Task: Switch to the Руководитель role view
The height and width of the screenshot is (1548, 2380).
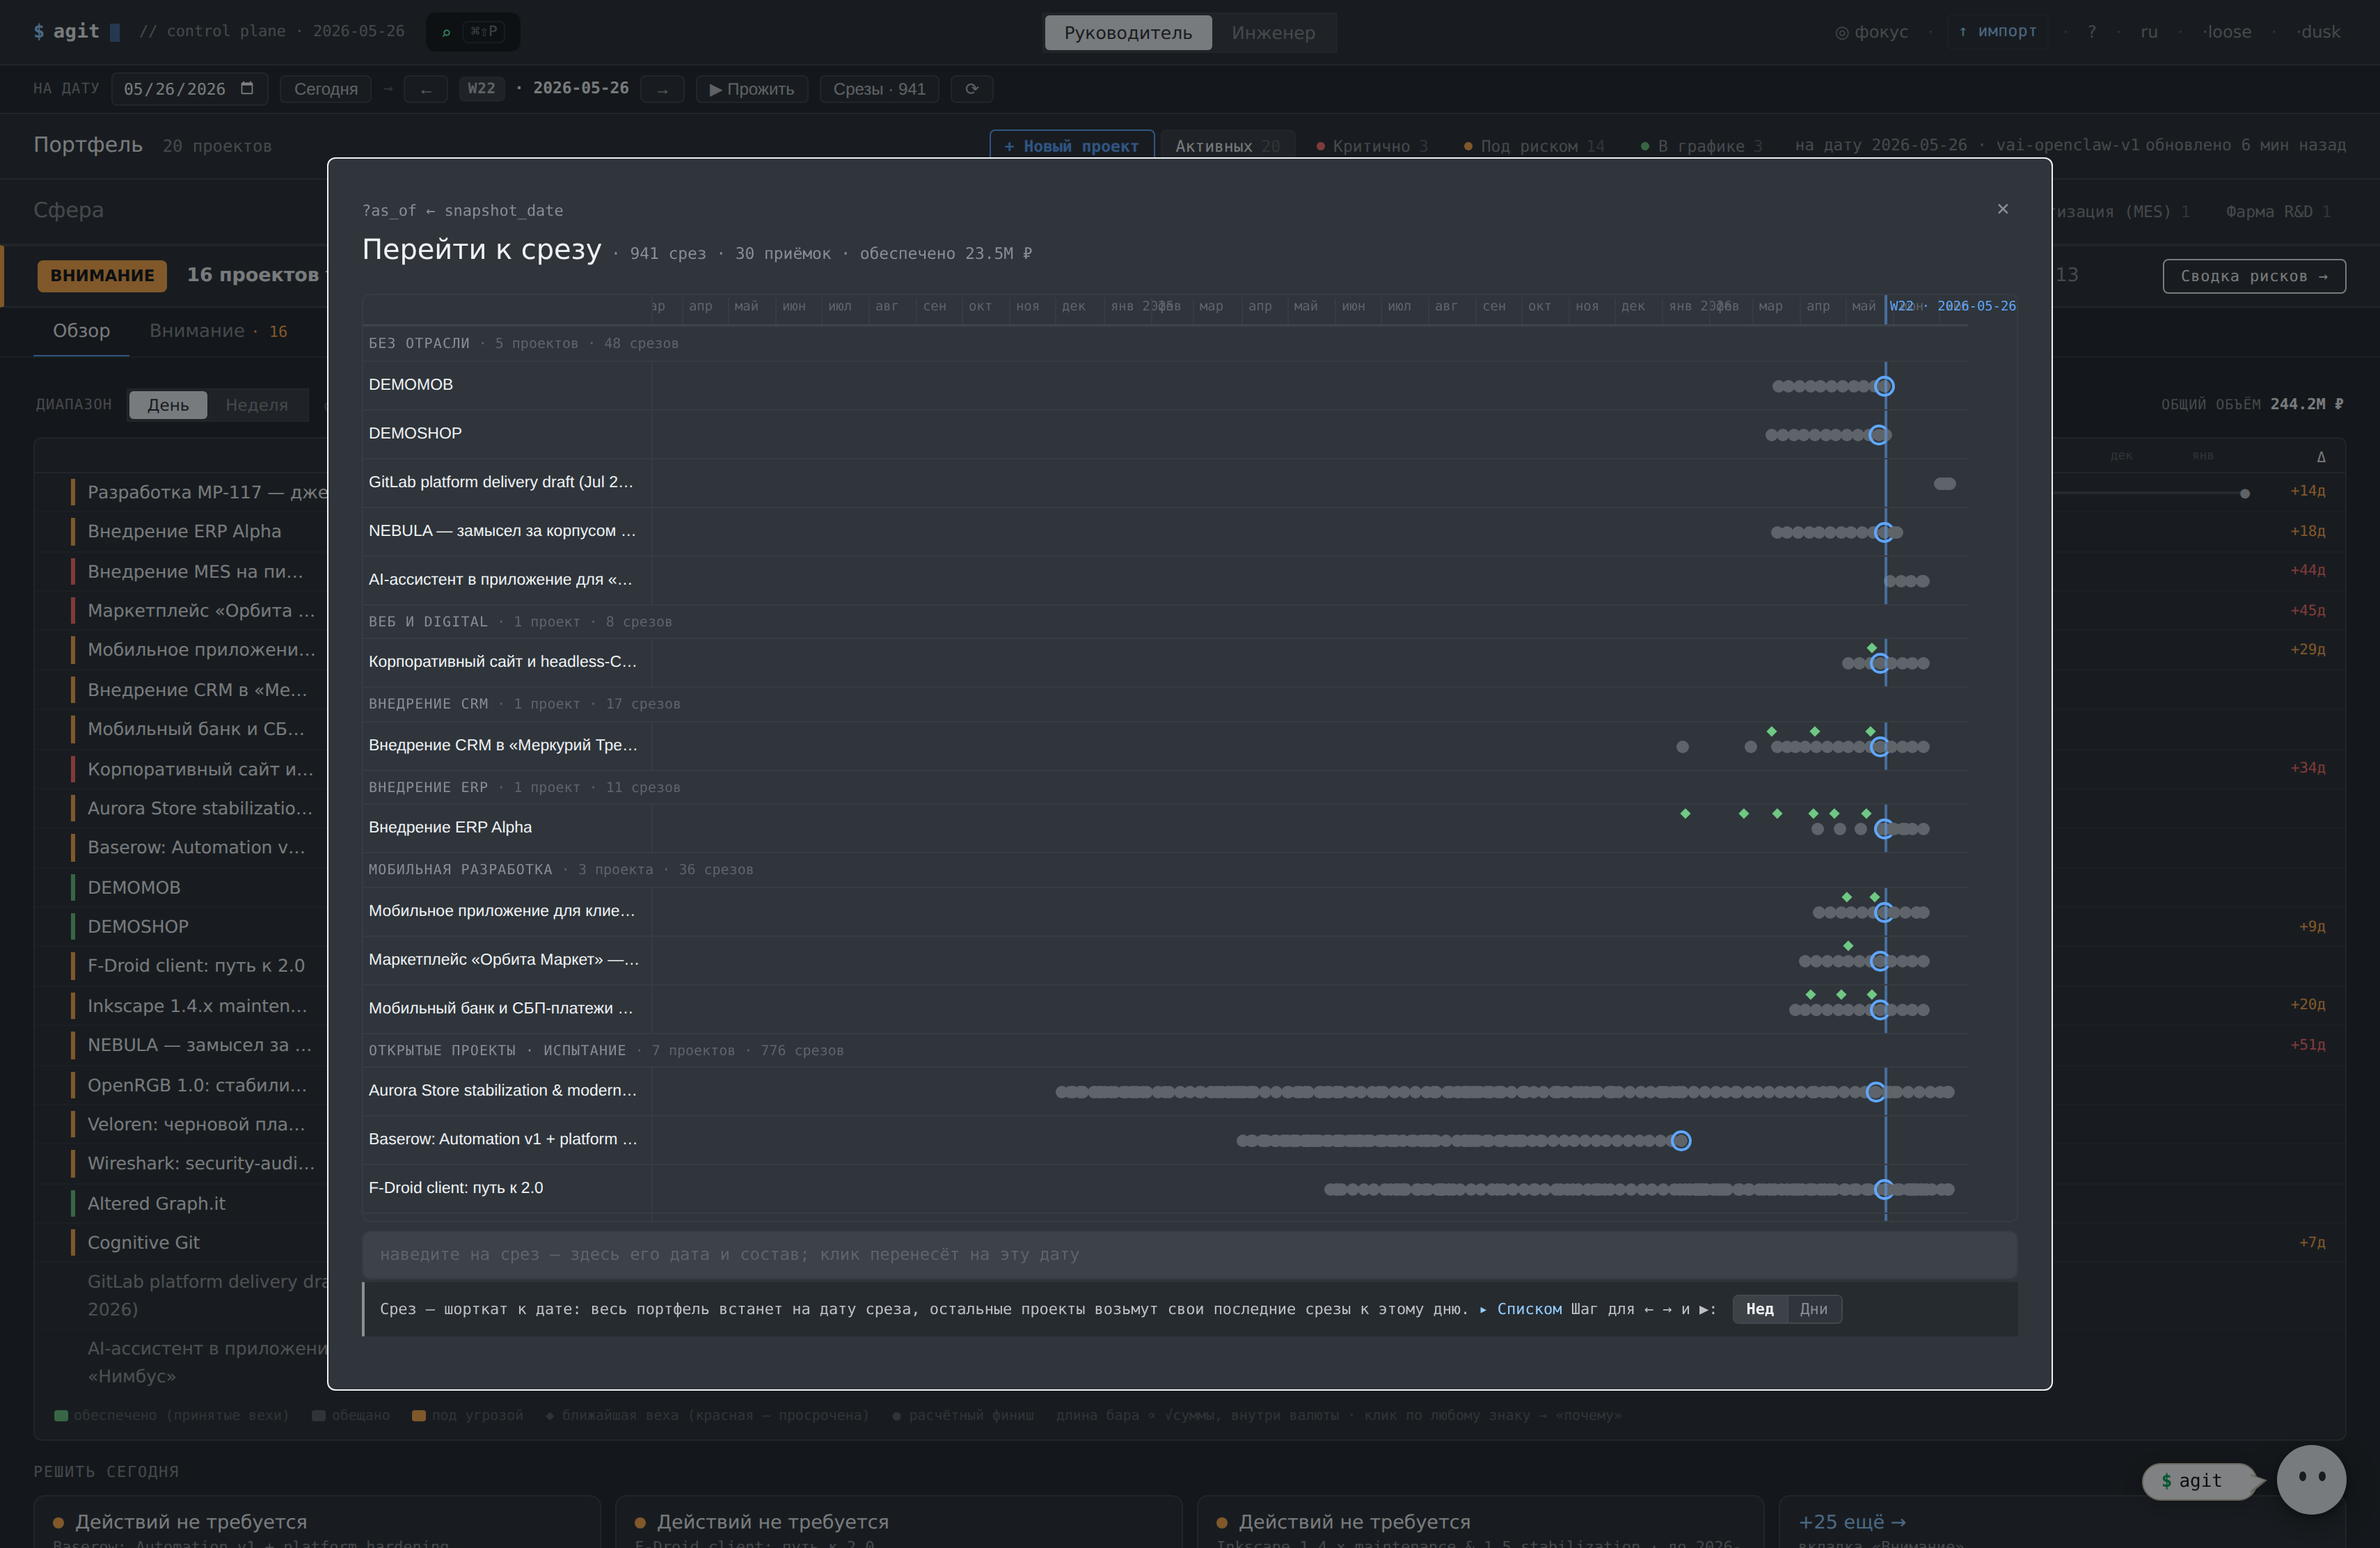Action: point(1128,32)
